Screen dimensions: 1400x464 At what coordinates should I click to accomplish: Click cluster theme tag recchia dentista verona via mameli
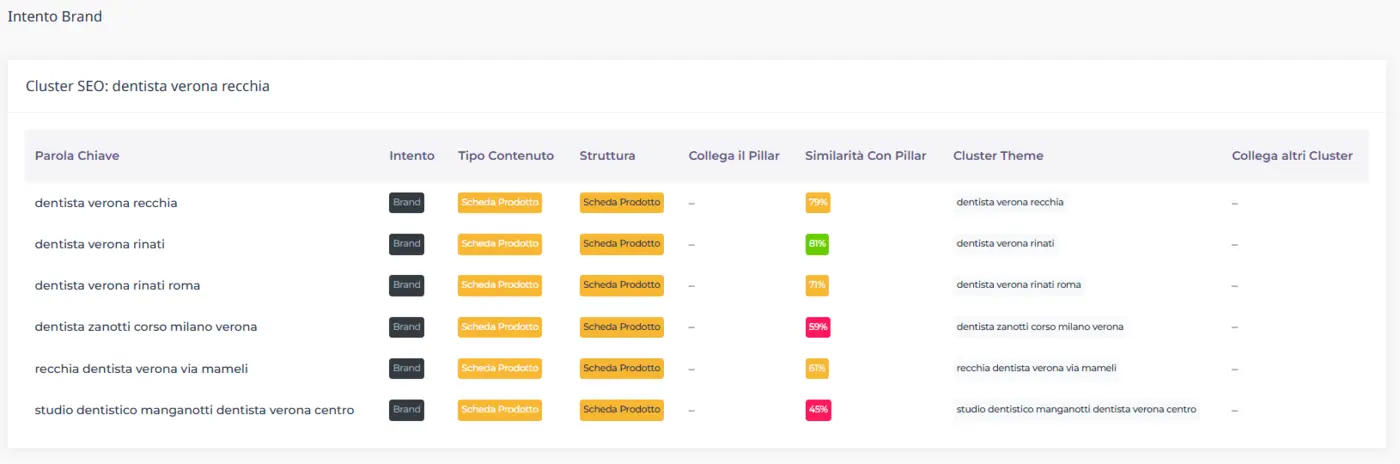[x=1036, y=368]
